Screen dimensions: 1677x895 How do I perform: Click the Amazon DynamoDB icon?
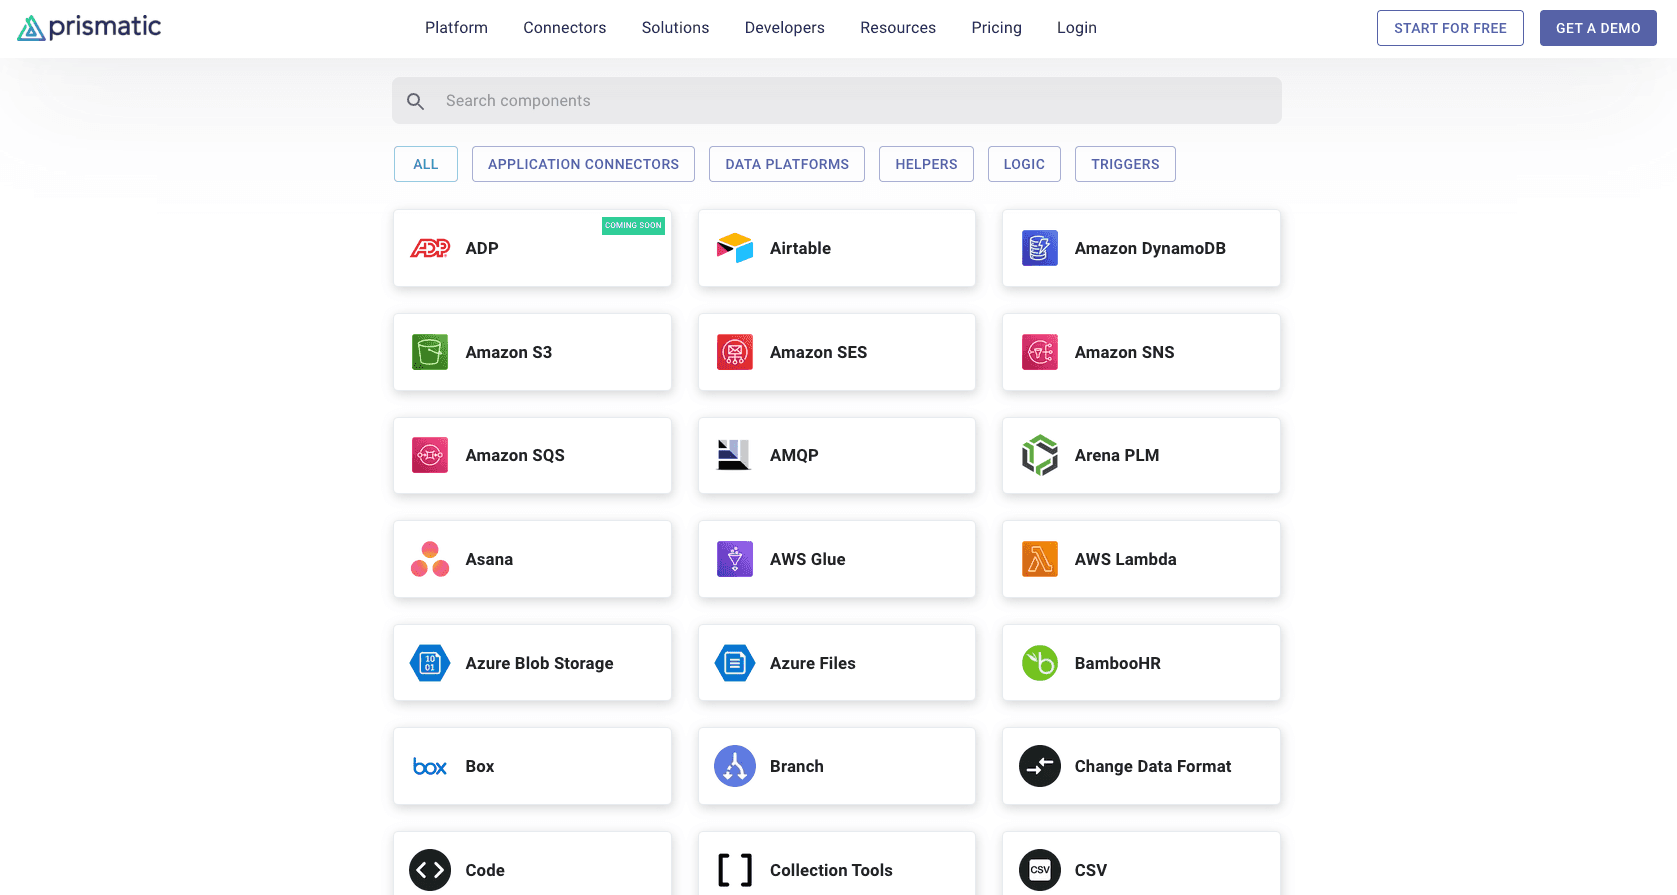(1040, 248)
